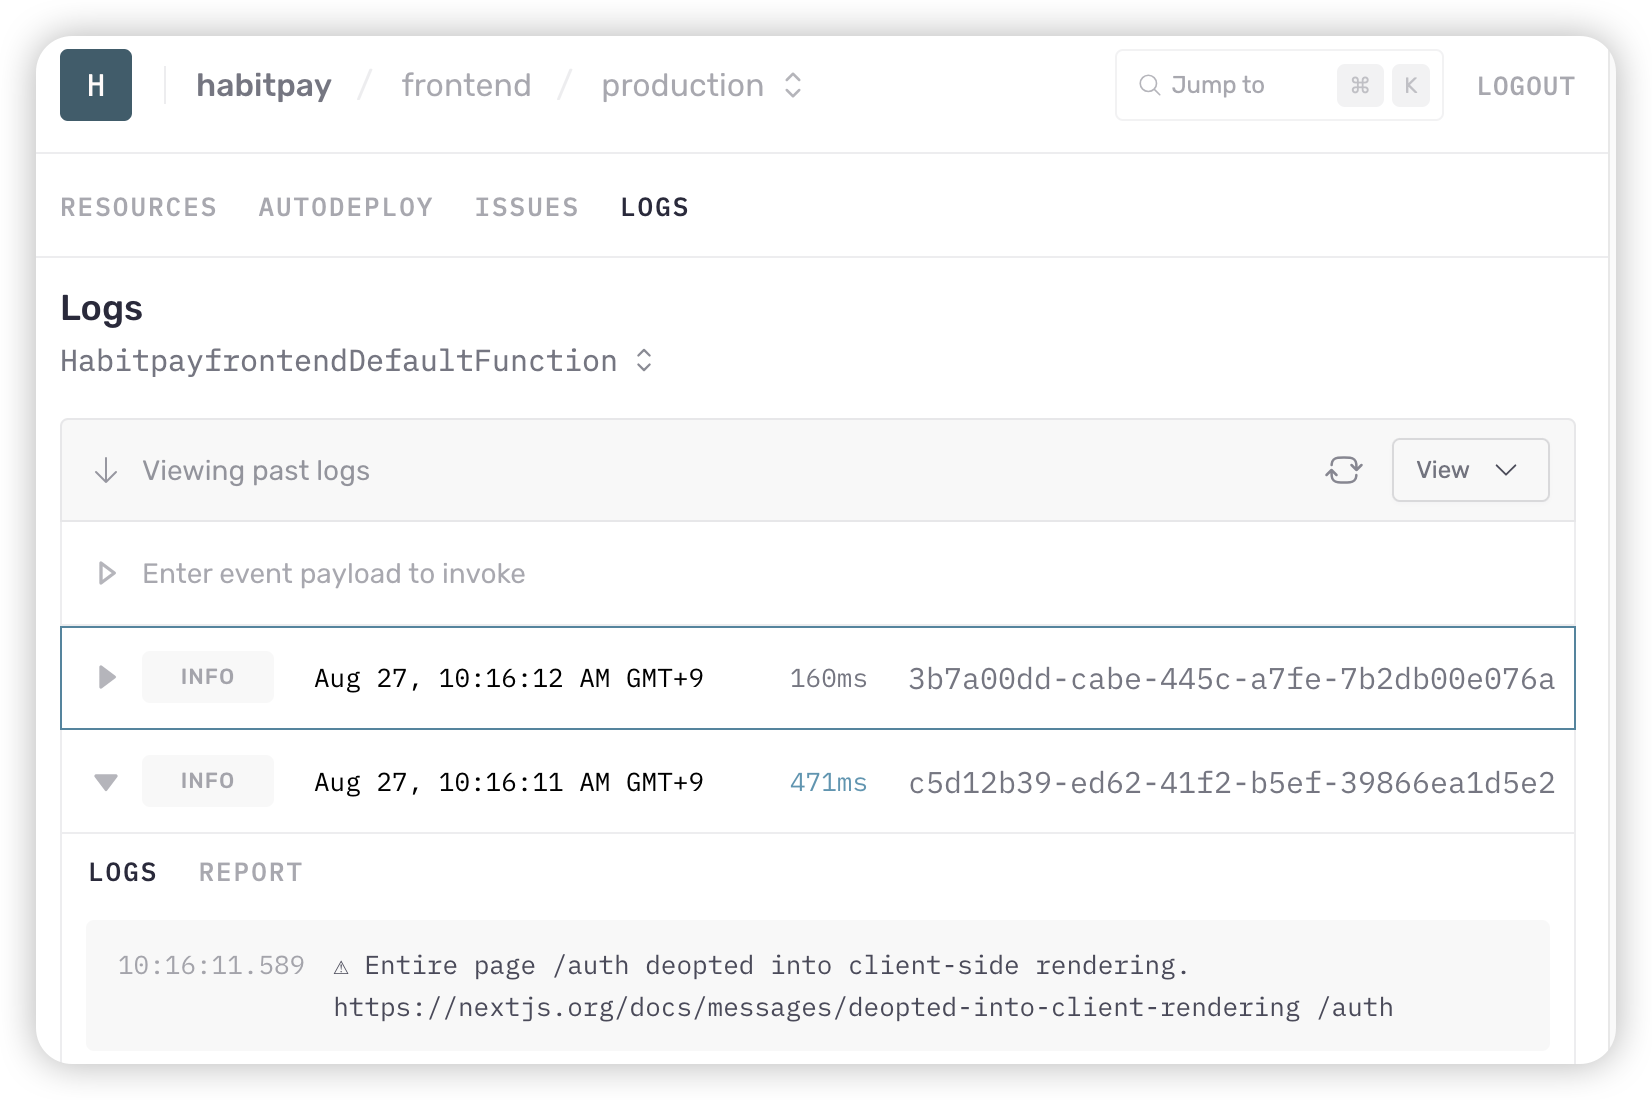Collapse the 10:16:11 AM log entry

tap(106, 782)
